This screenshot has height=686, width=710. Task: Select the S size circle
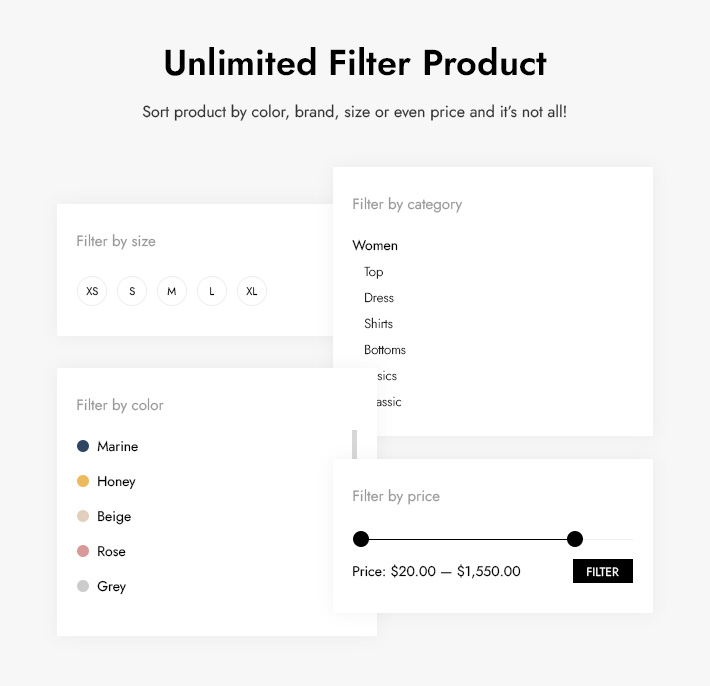(x=132, y=291)
